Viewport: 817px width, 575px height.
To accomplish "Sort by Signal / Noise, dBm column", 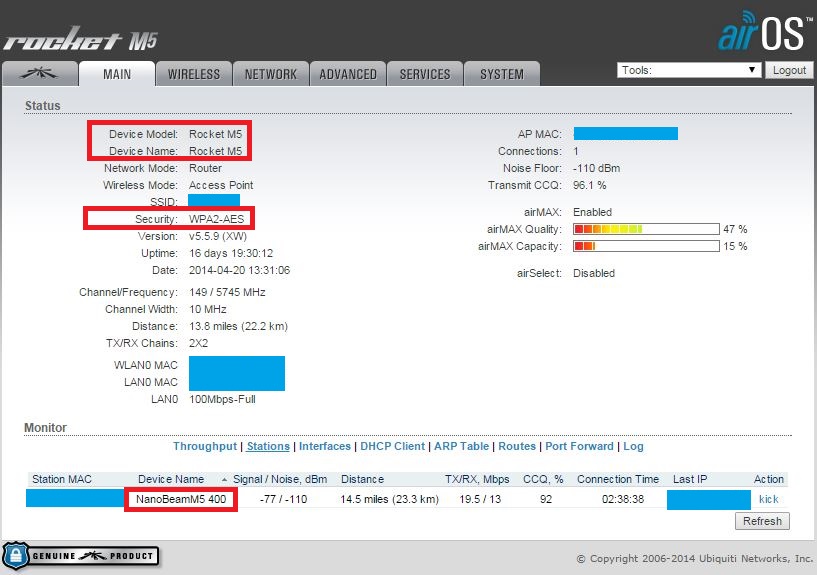I will [280, 479].
